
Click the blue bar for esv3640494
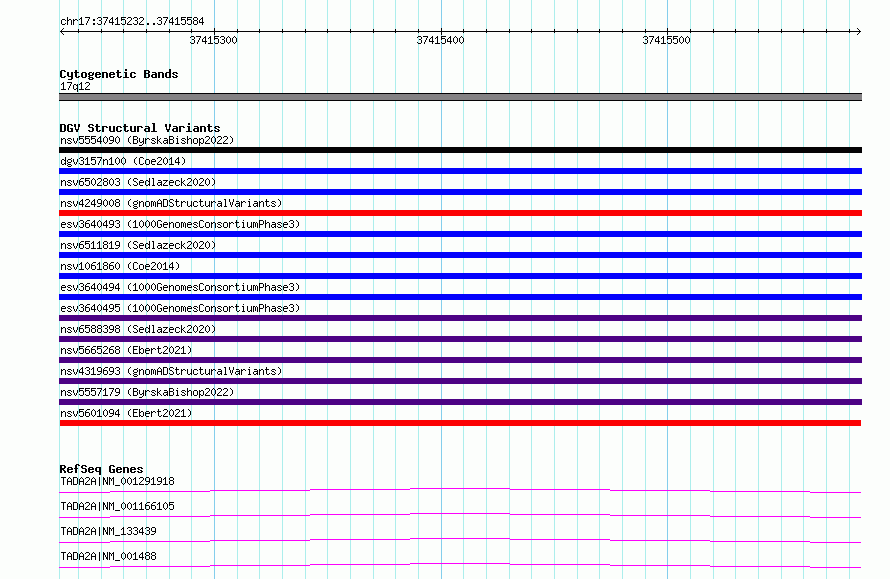click(x=460, y=297)
